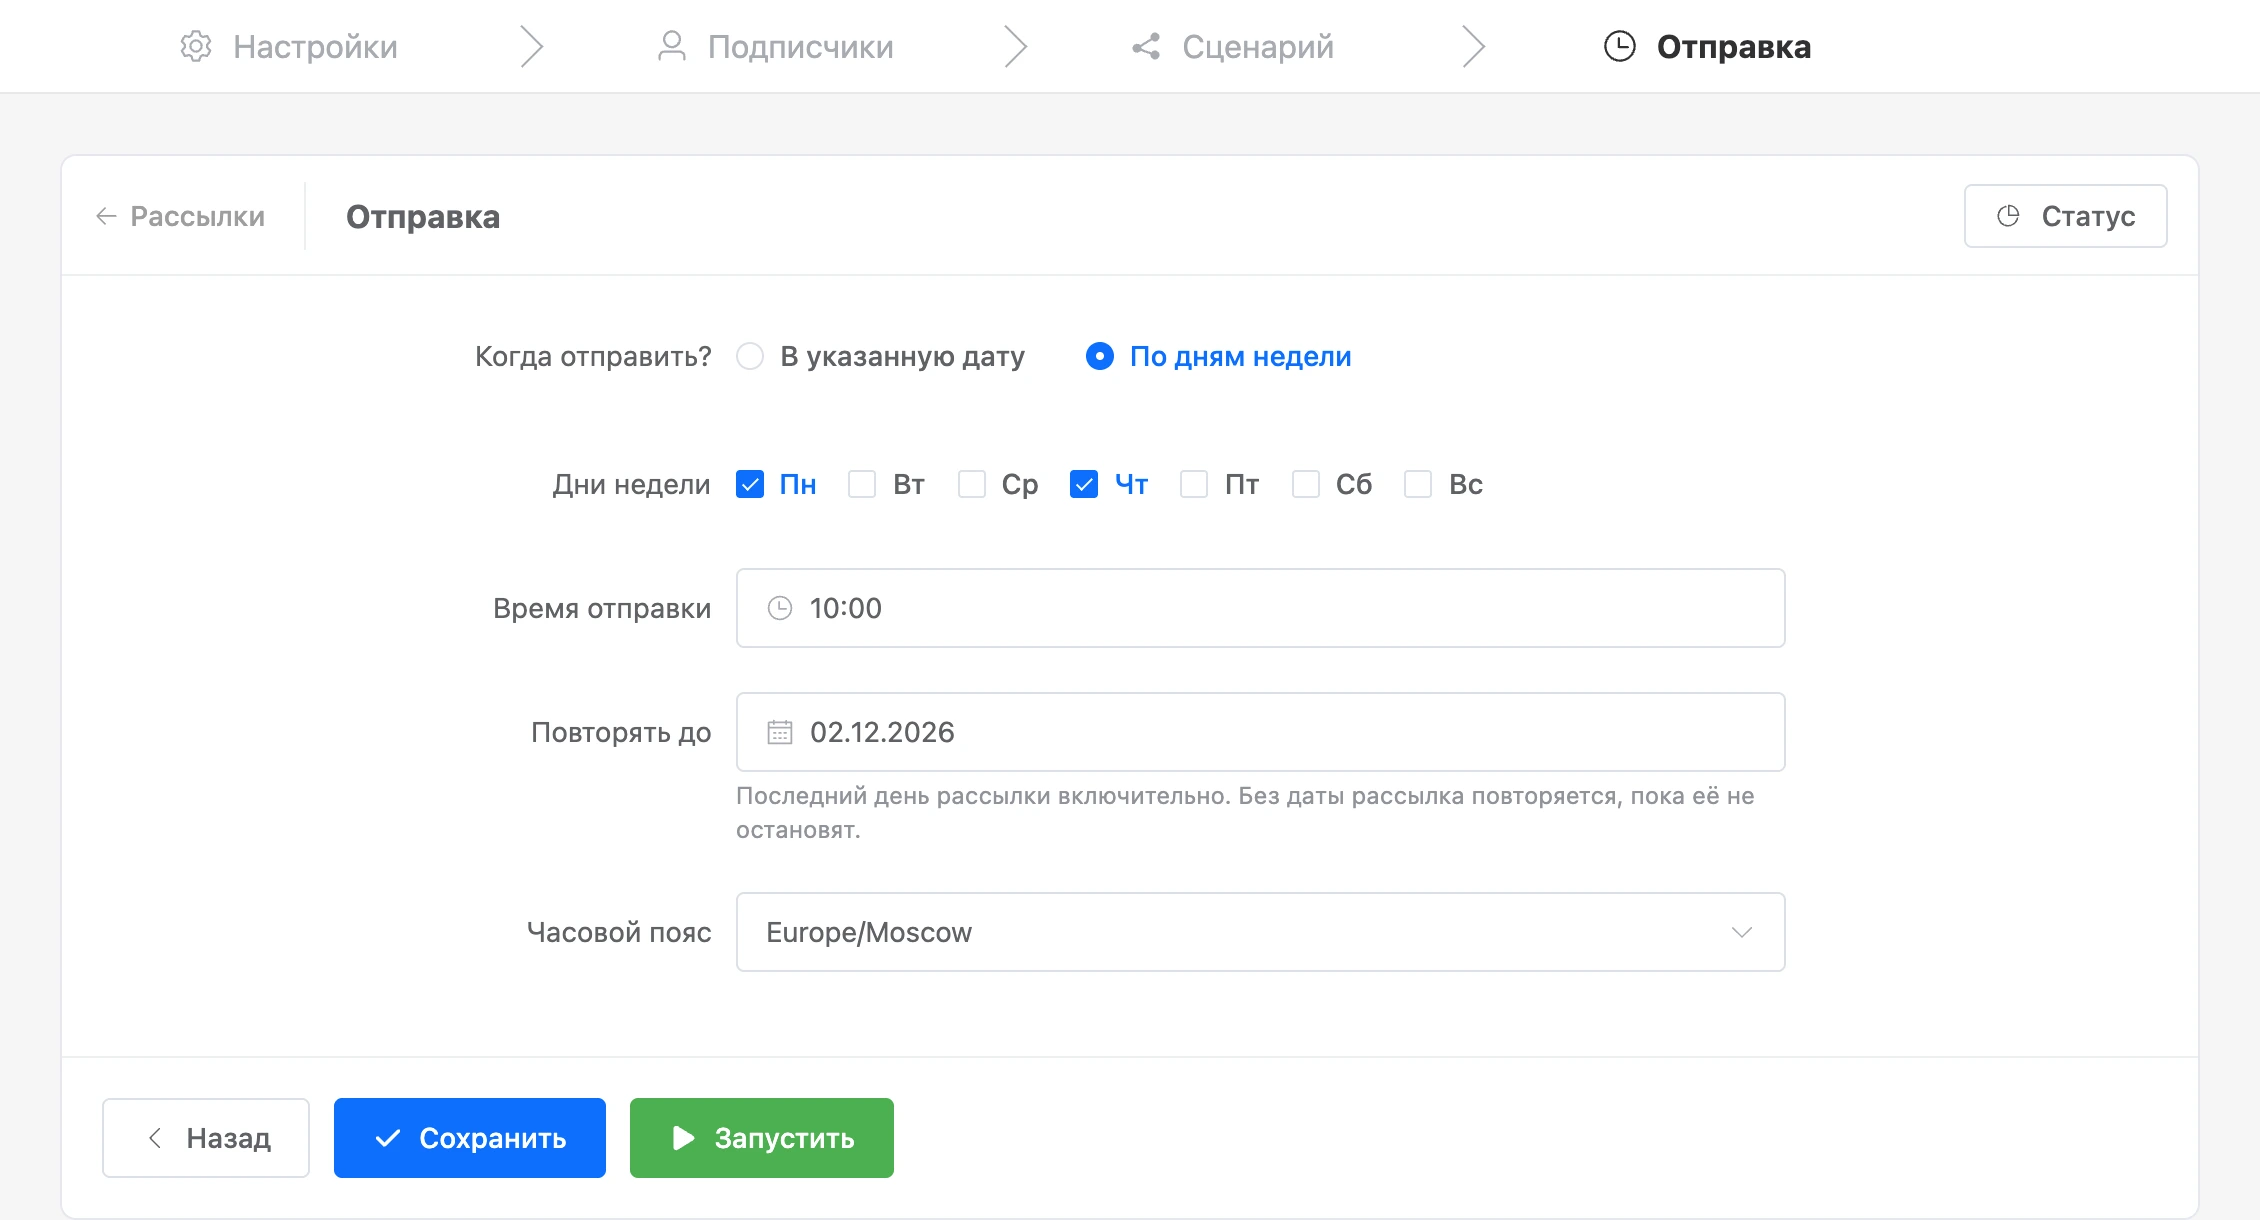This screenshot has width=2260, height=1220.
Task: Click the green Запустить button
Action: click(762, 1138)
